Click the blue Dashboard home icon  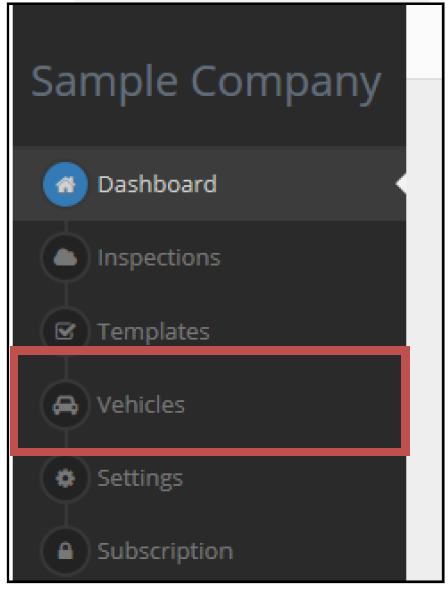(x=65, y=184)
